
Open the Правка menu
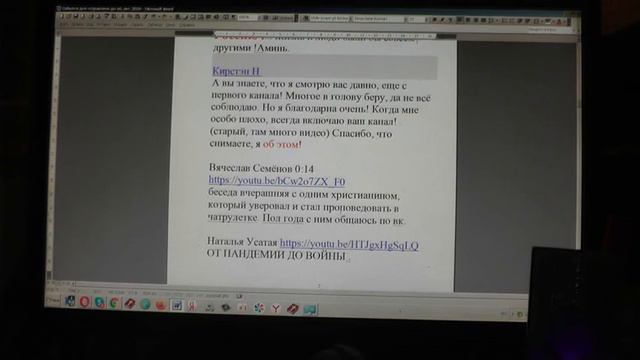77,25
